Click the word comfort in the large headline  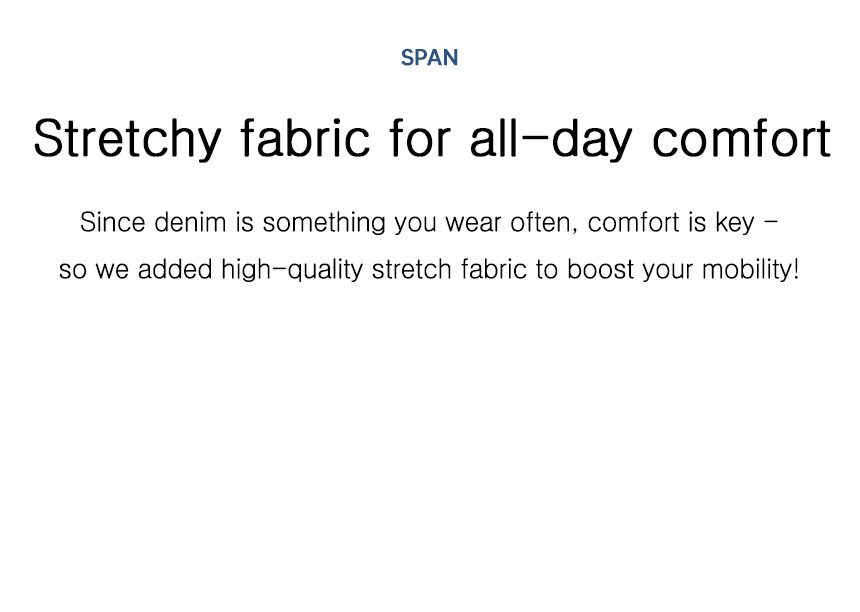click(742, 138)
